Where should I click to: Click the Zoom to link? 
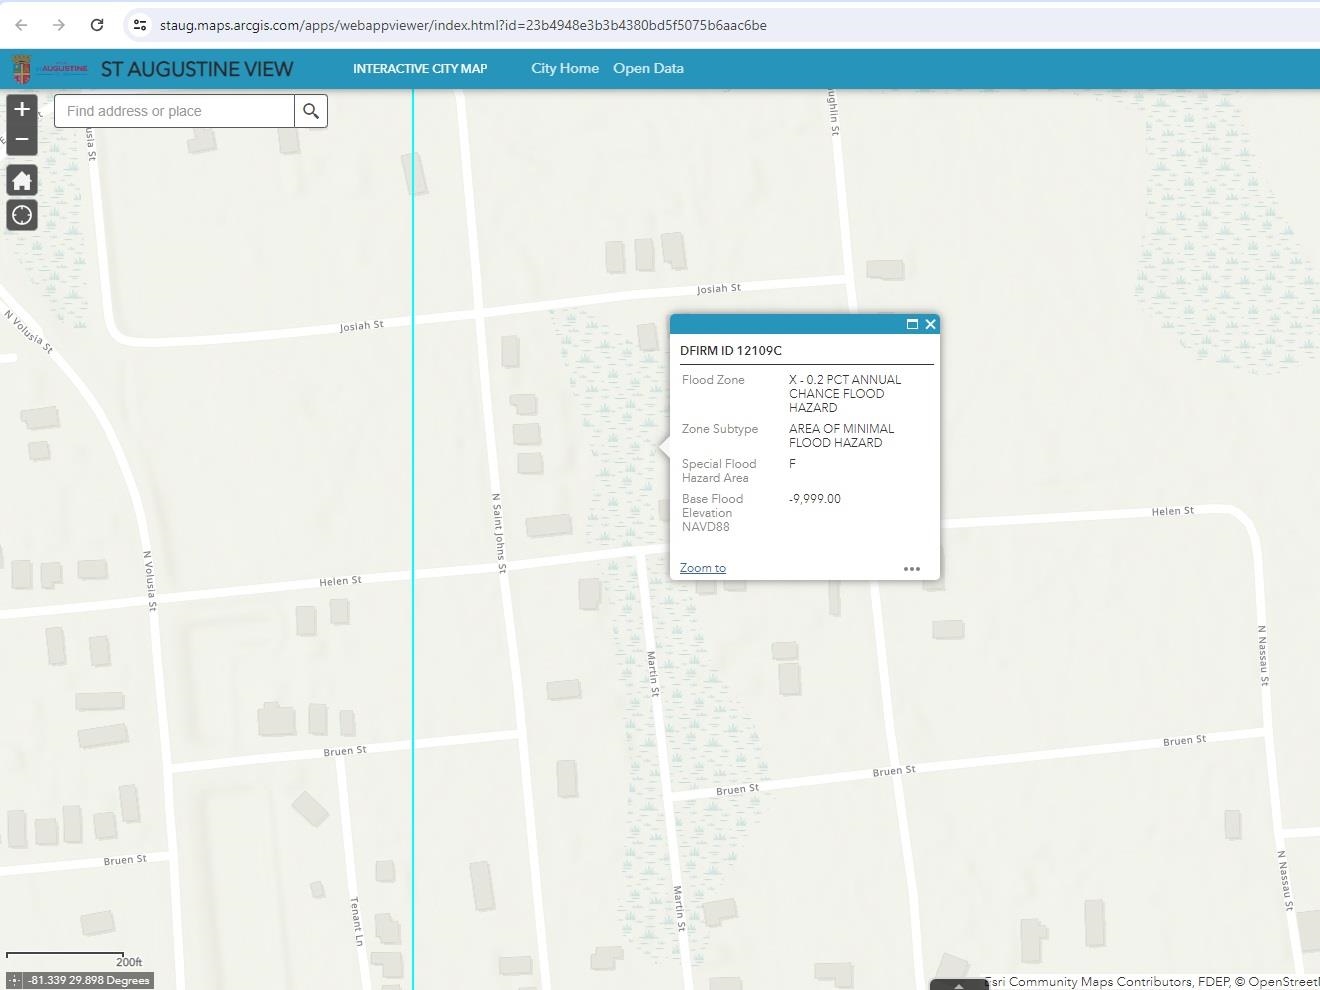[x=703, y=568]
